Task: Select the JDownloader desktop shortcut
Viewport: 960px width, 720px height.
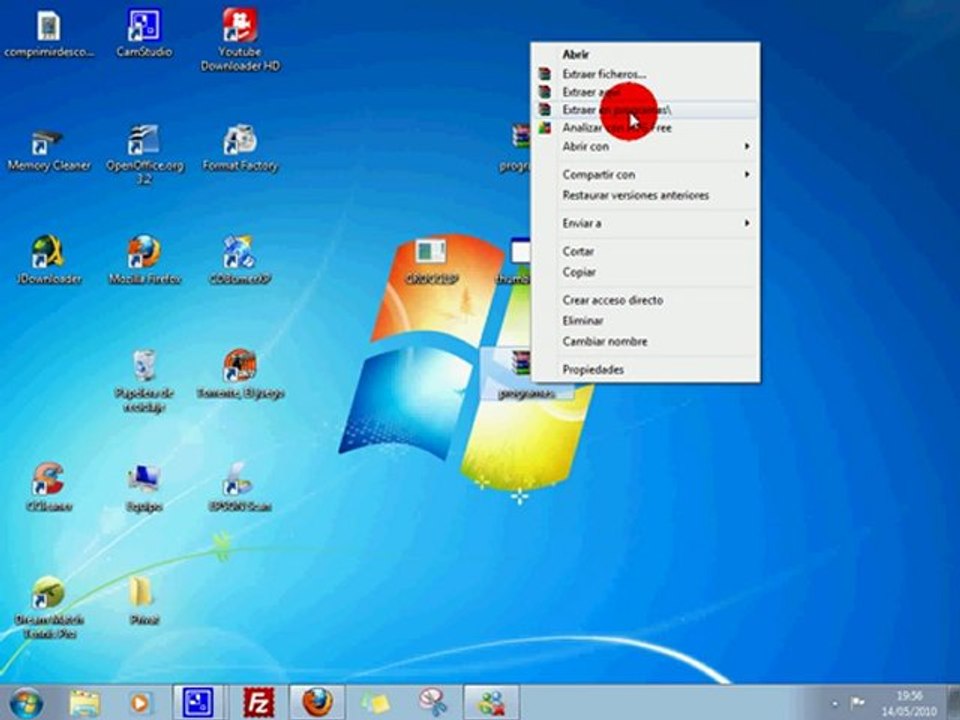Action: coord(49,260)
